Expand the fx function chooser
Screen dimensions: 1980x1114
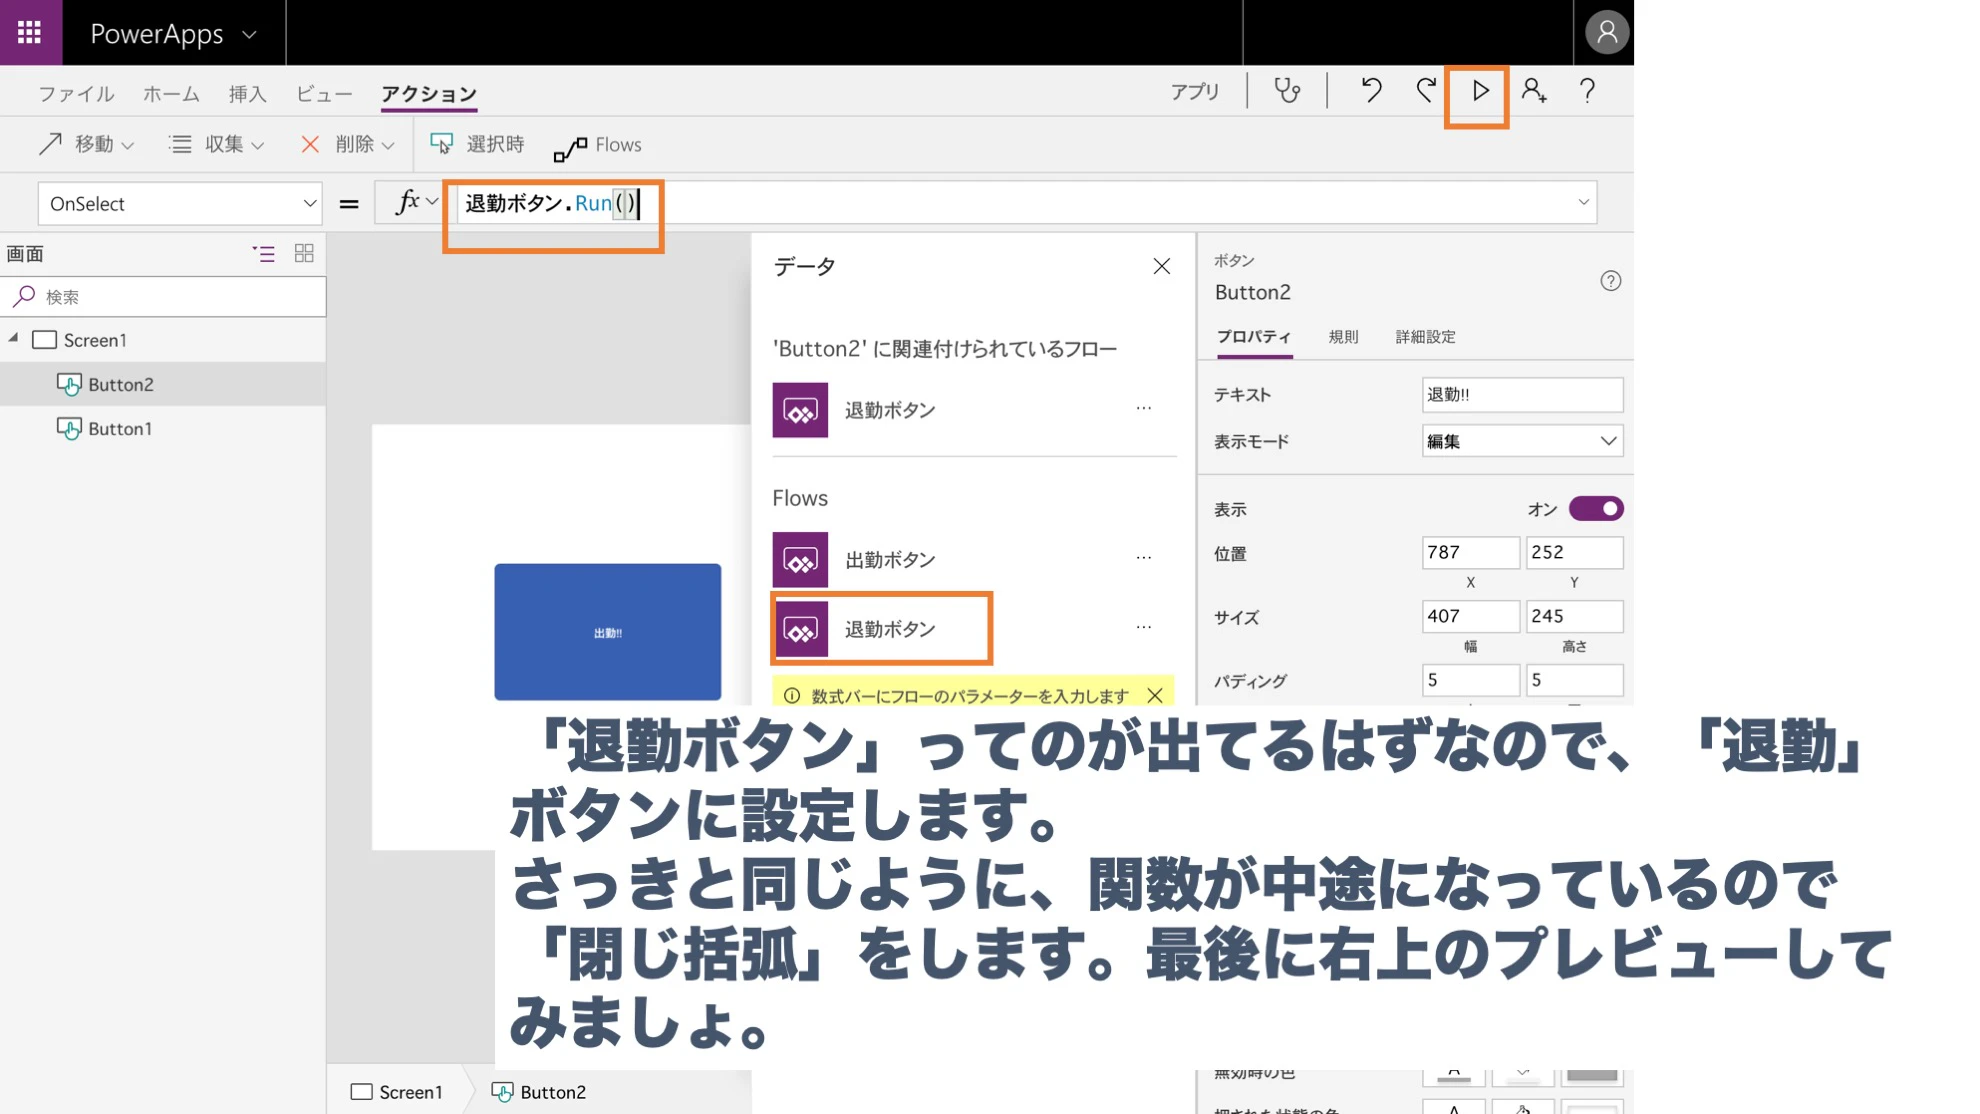(x=416, y=203)
